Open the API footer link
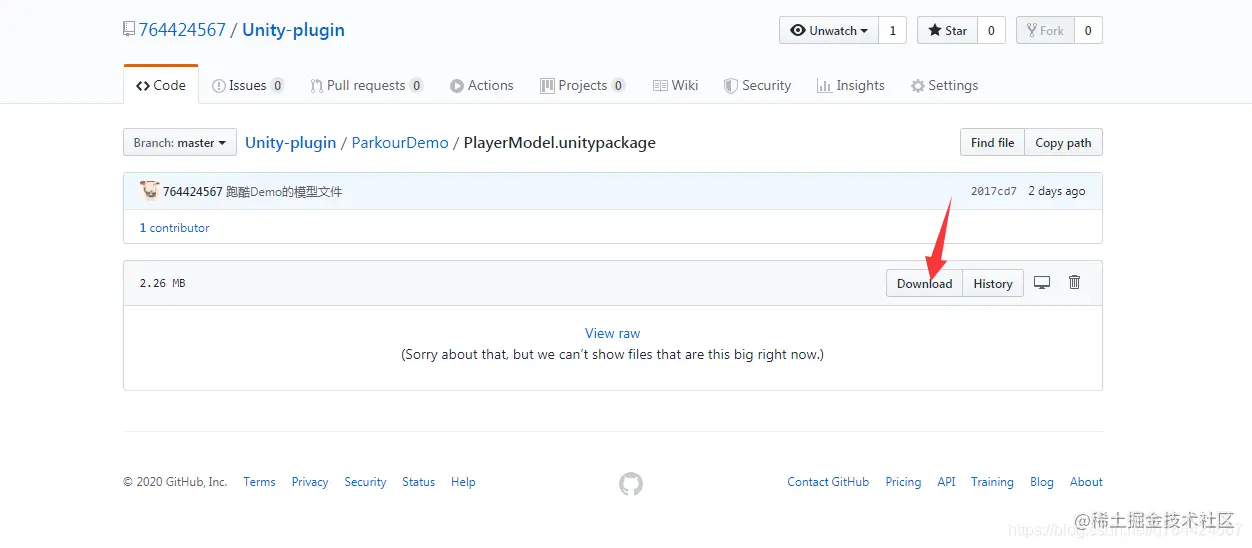The height and width of the screenshot is (548, 1252). [946, 482]
